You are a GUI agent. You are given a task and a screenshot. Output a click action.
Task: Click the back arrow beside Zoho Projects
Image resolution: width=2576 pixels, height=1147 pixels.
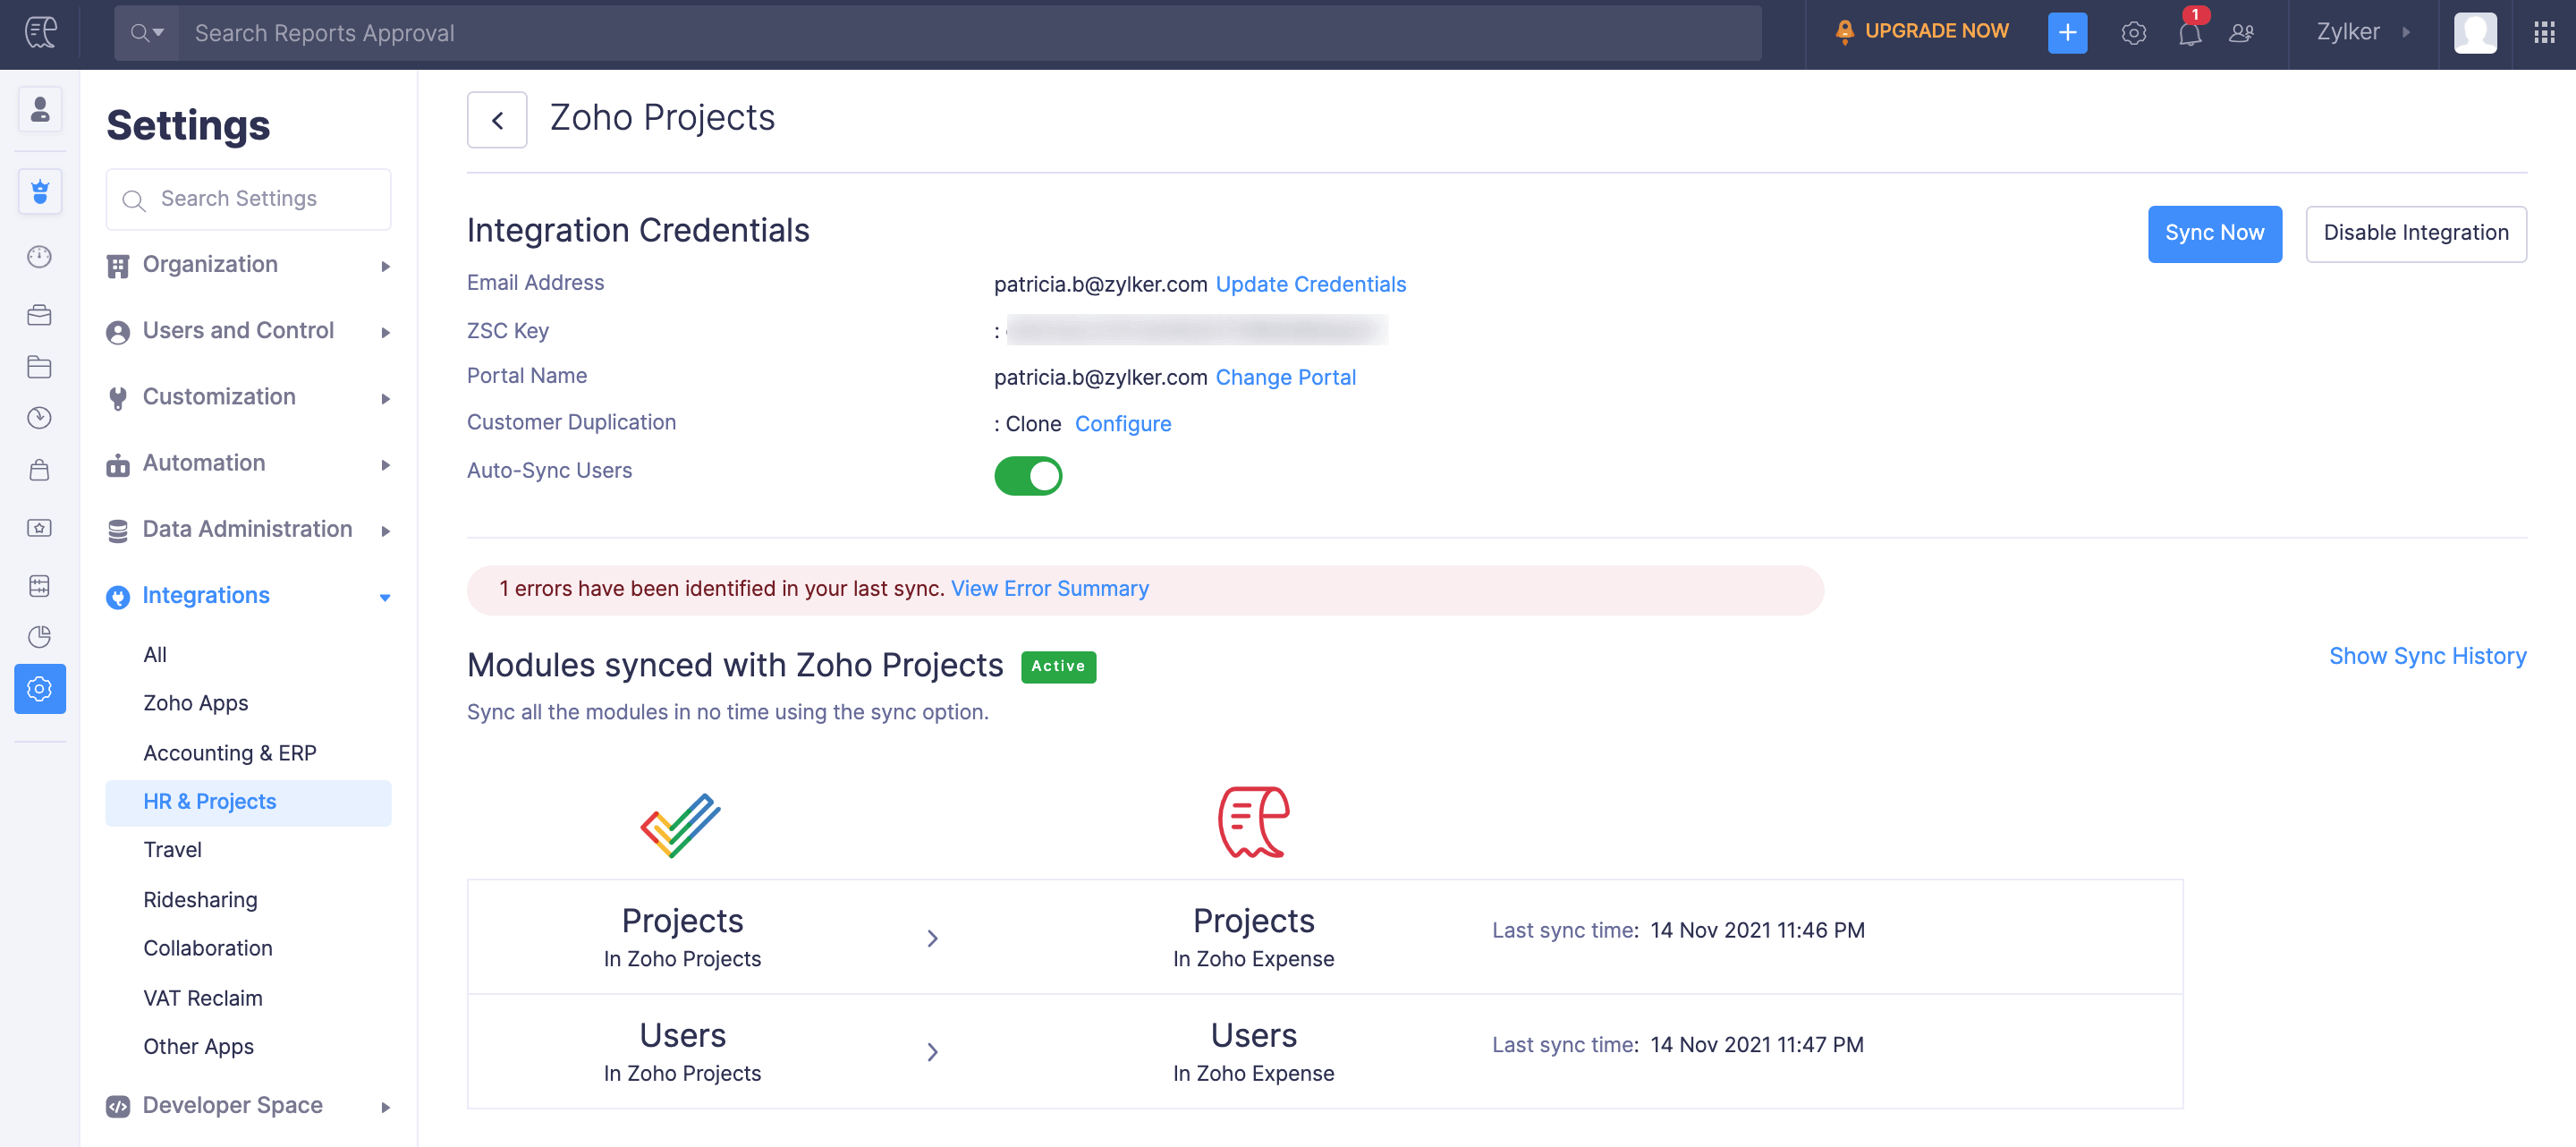[x=497, y=120]
